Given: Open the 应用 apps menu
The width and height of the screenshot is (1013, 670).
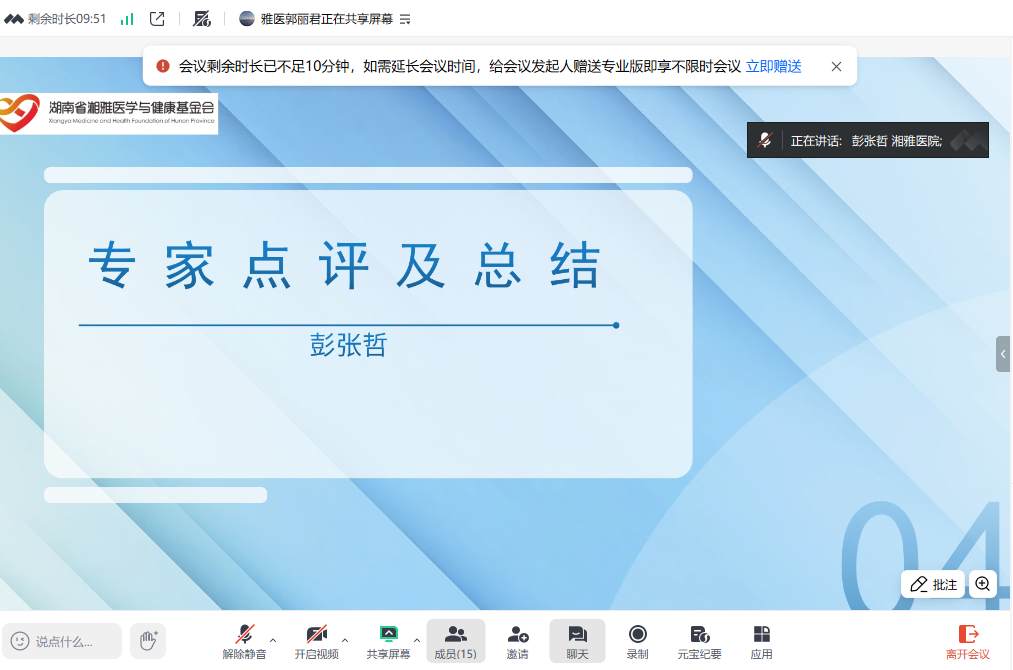Looking at the screenshot, I should pos(761,640).
